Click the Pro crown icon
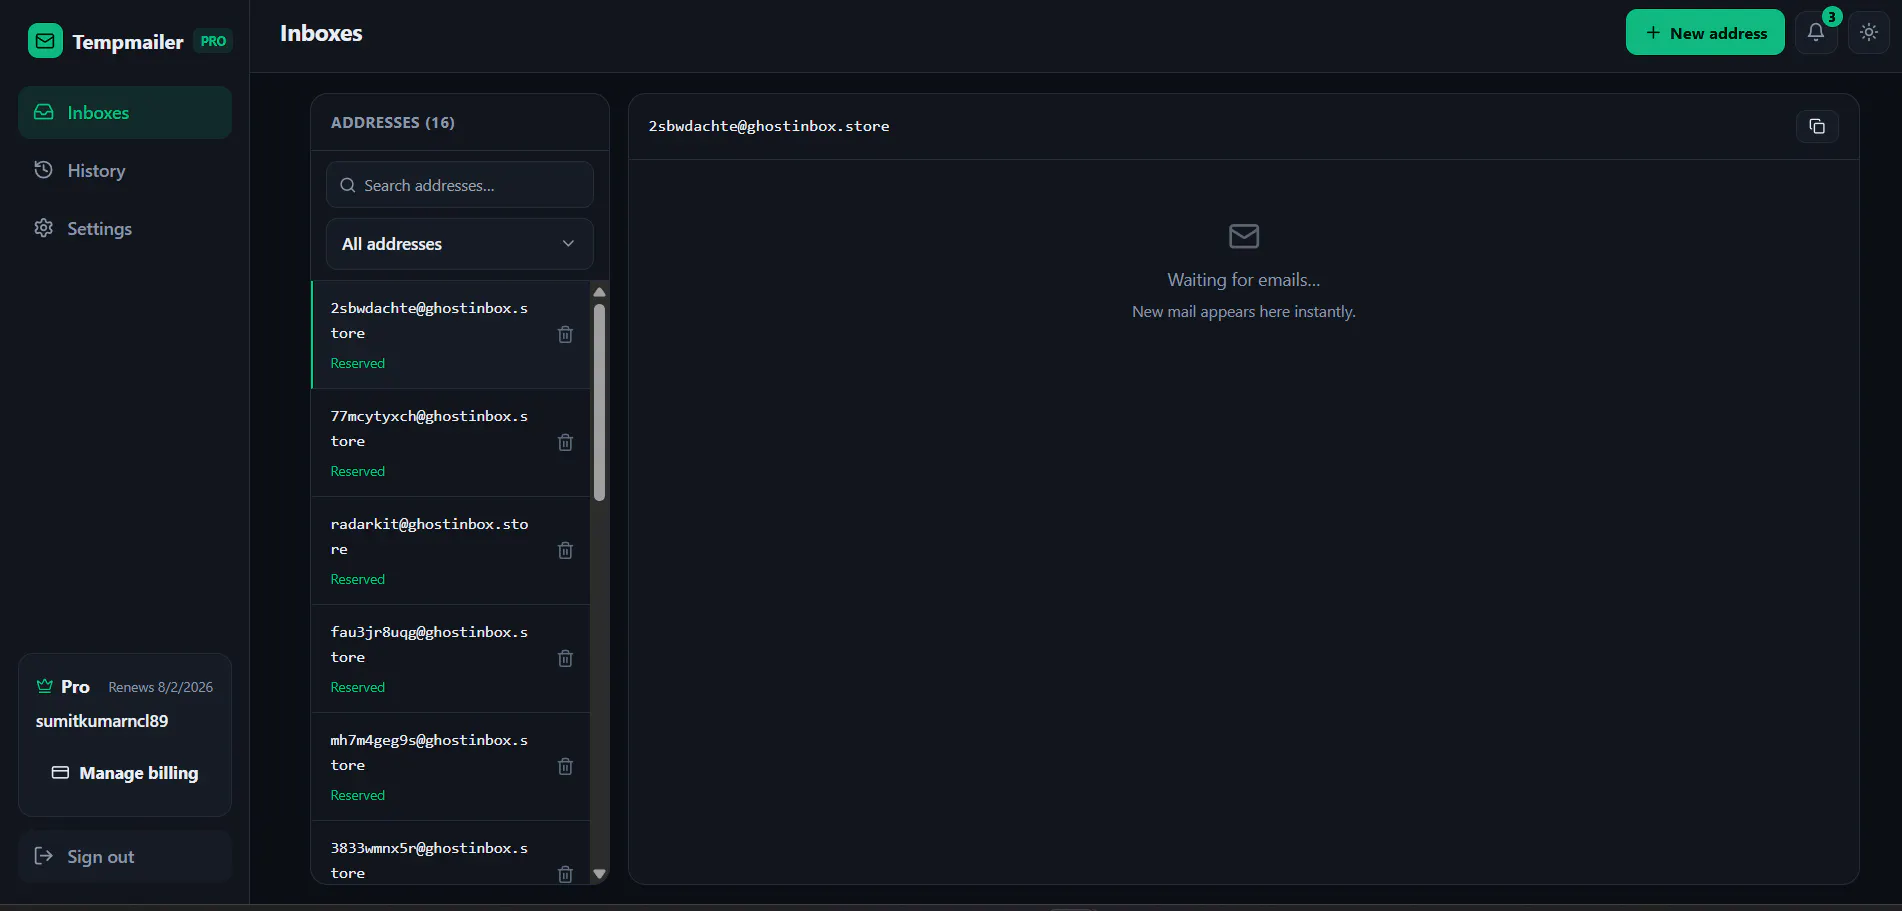The width and height of the screenshot is (1902, 911). point(45,686)
